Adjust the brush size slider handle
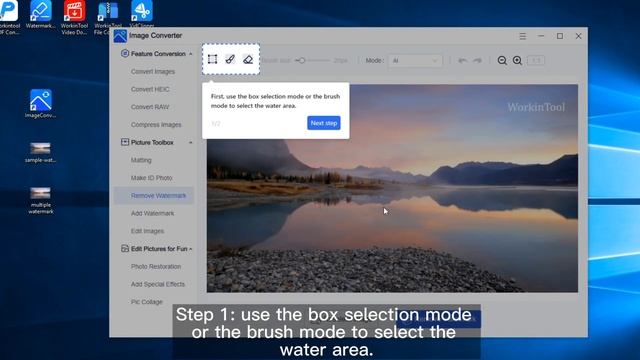 302,60
